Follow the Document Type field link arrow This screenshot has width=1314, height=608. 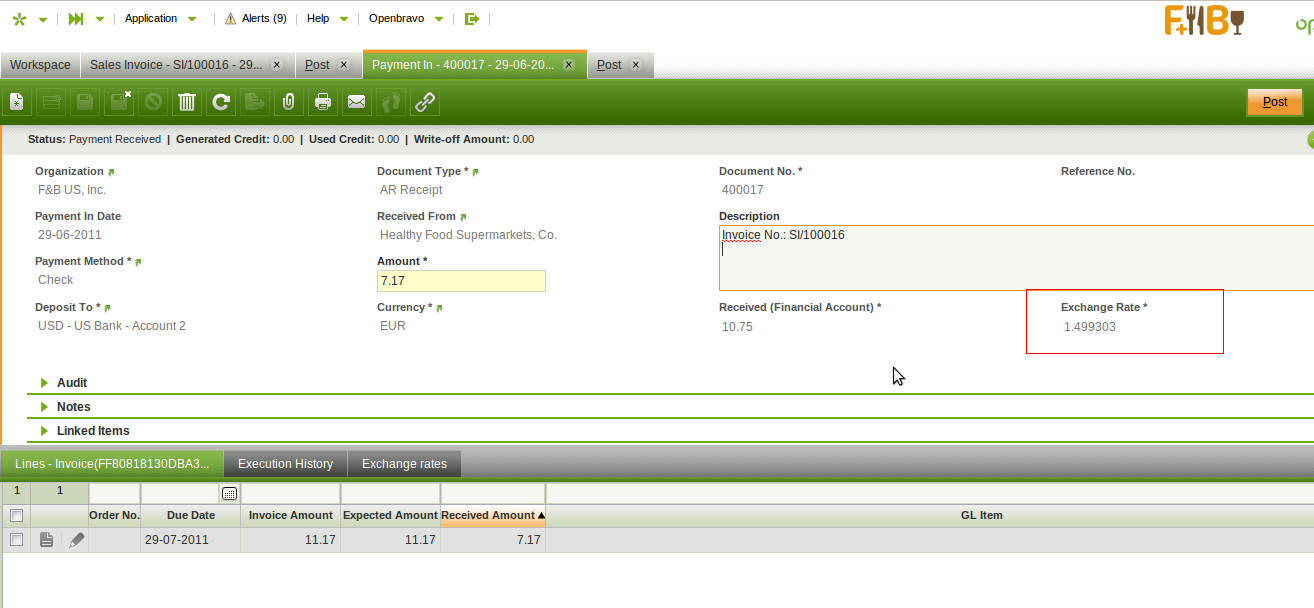click(x=475, y=173)
